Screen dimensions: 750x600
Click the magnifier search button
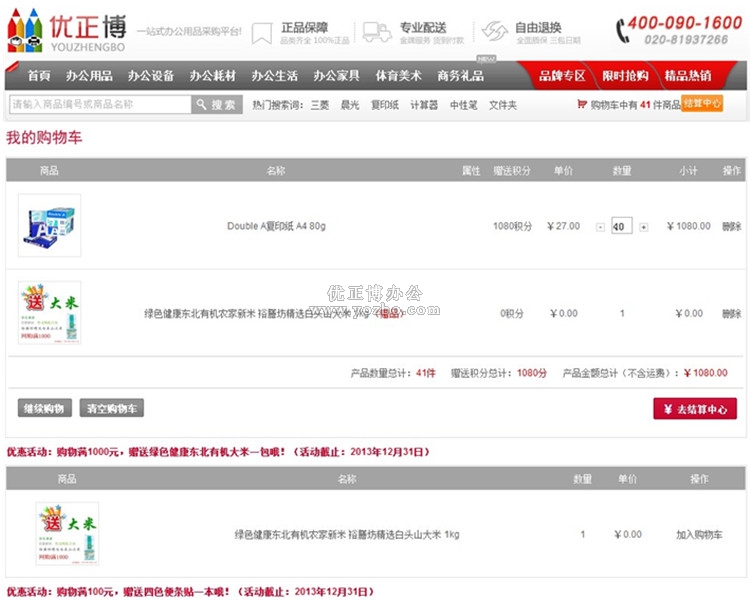tap(216, 104)
